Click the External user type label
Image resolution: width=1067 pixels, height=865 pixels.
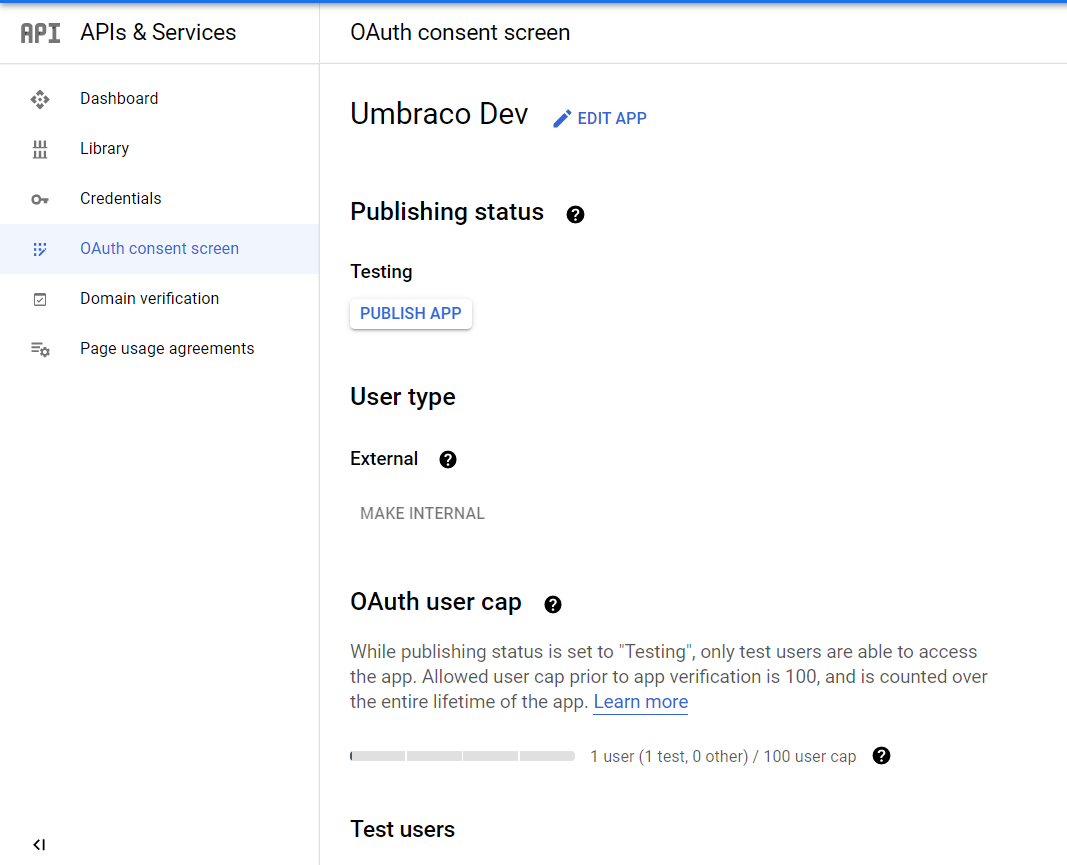[384, 459]
